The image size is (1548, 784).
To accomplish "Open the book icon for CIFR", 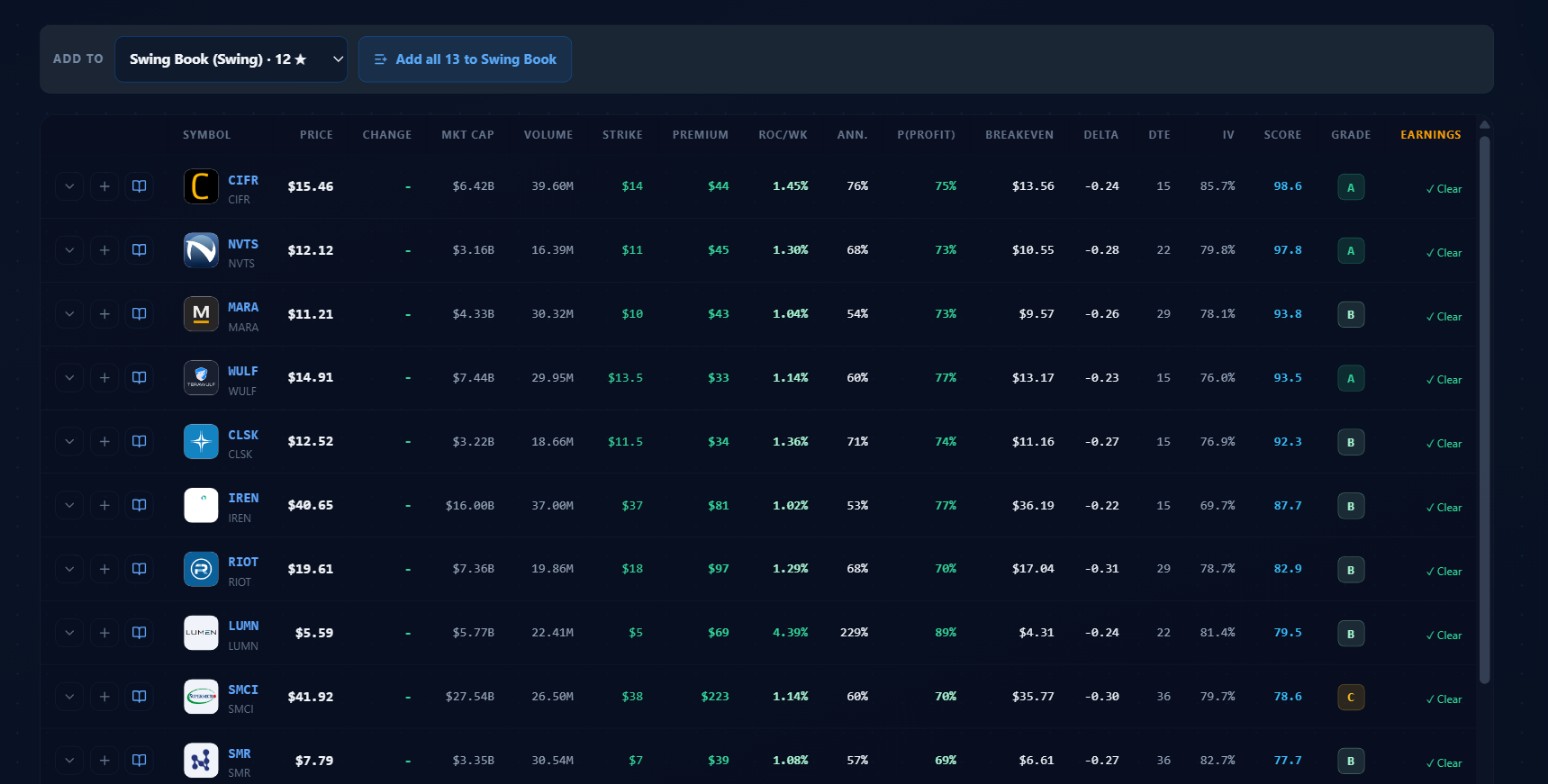I will [x=139, y=186].
